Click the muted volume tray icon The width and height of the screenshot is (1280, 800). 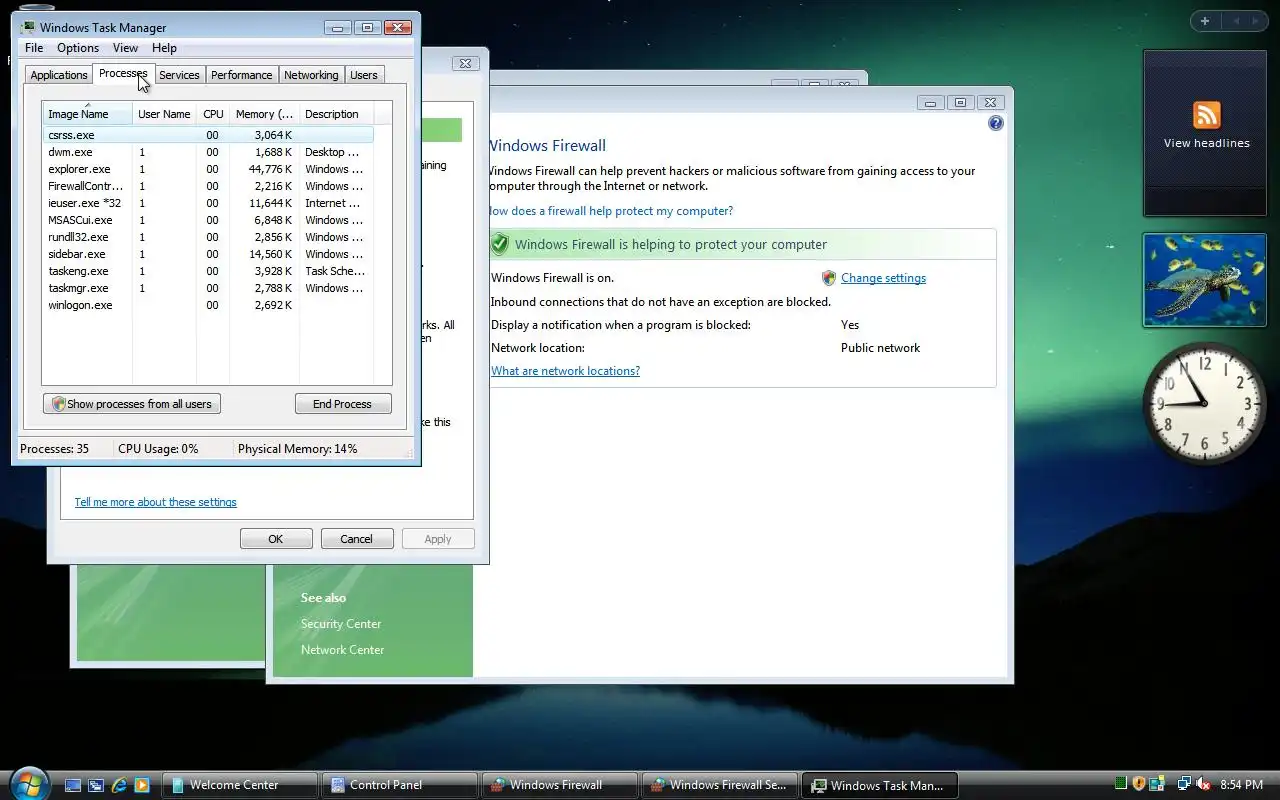[1204, 784]
